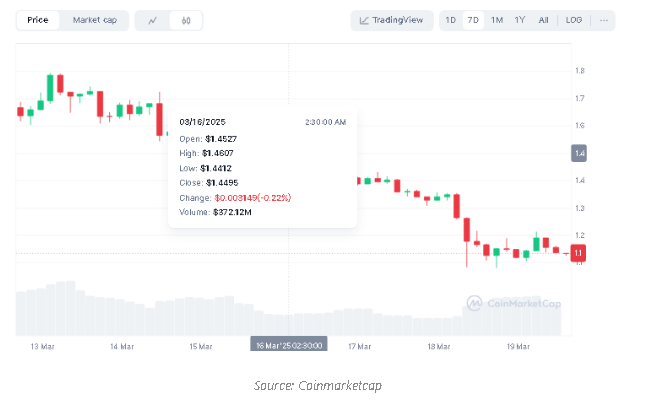Open the TradingView chart

[x=392, y=20]
